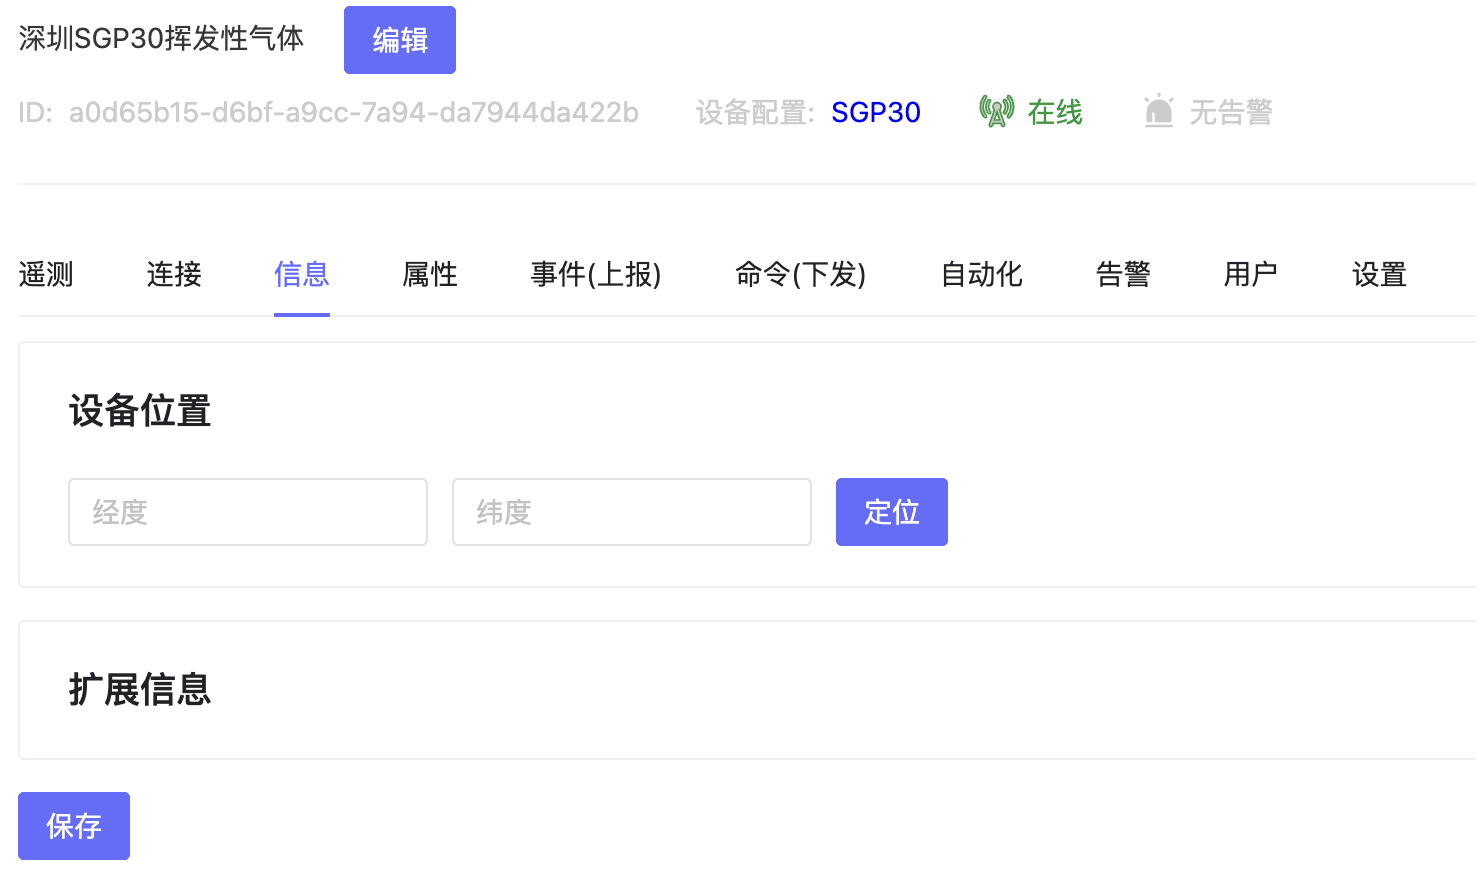The width and height of the screenshot is (1476, 896).
Task: Switch to the 用户 users tab
Action: click(1250, 274)
